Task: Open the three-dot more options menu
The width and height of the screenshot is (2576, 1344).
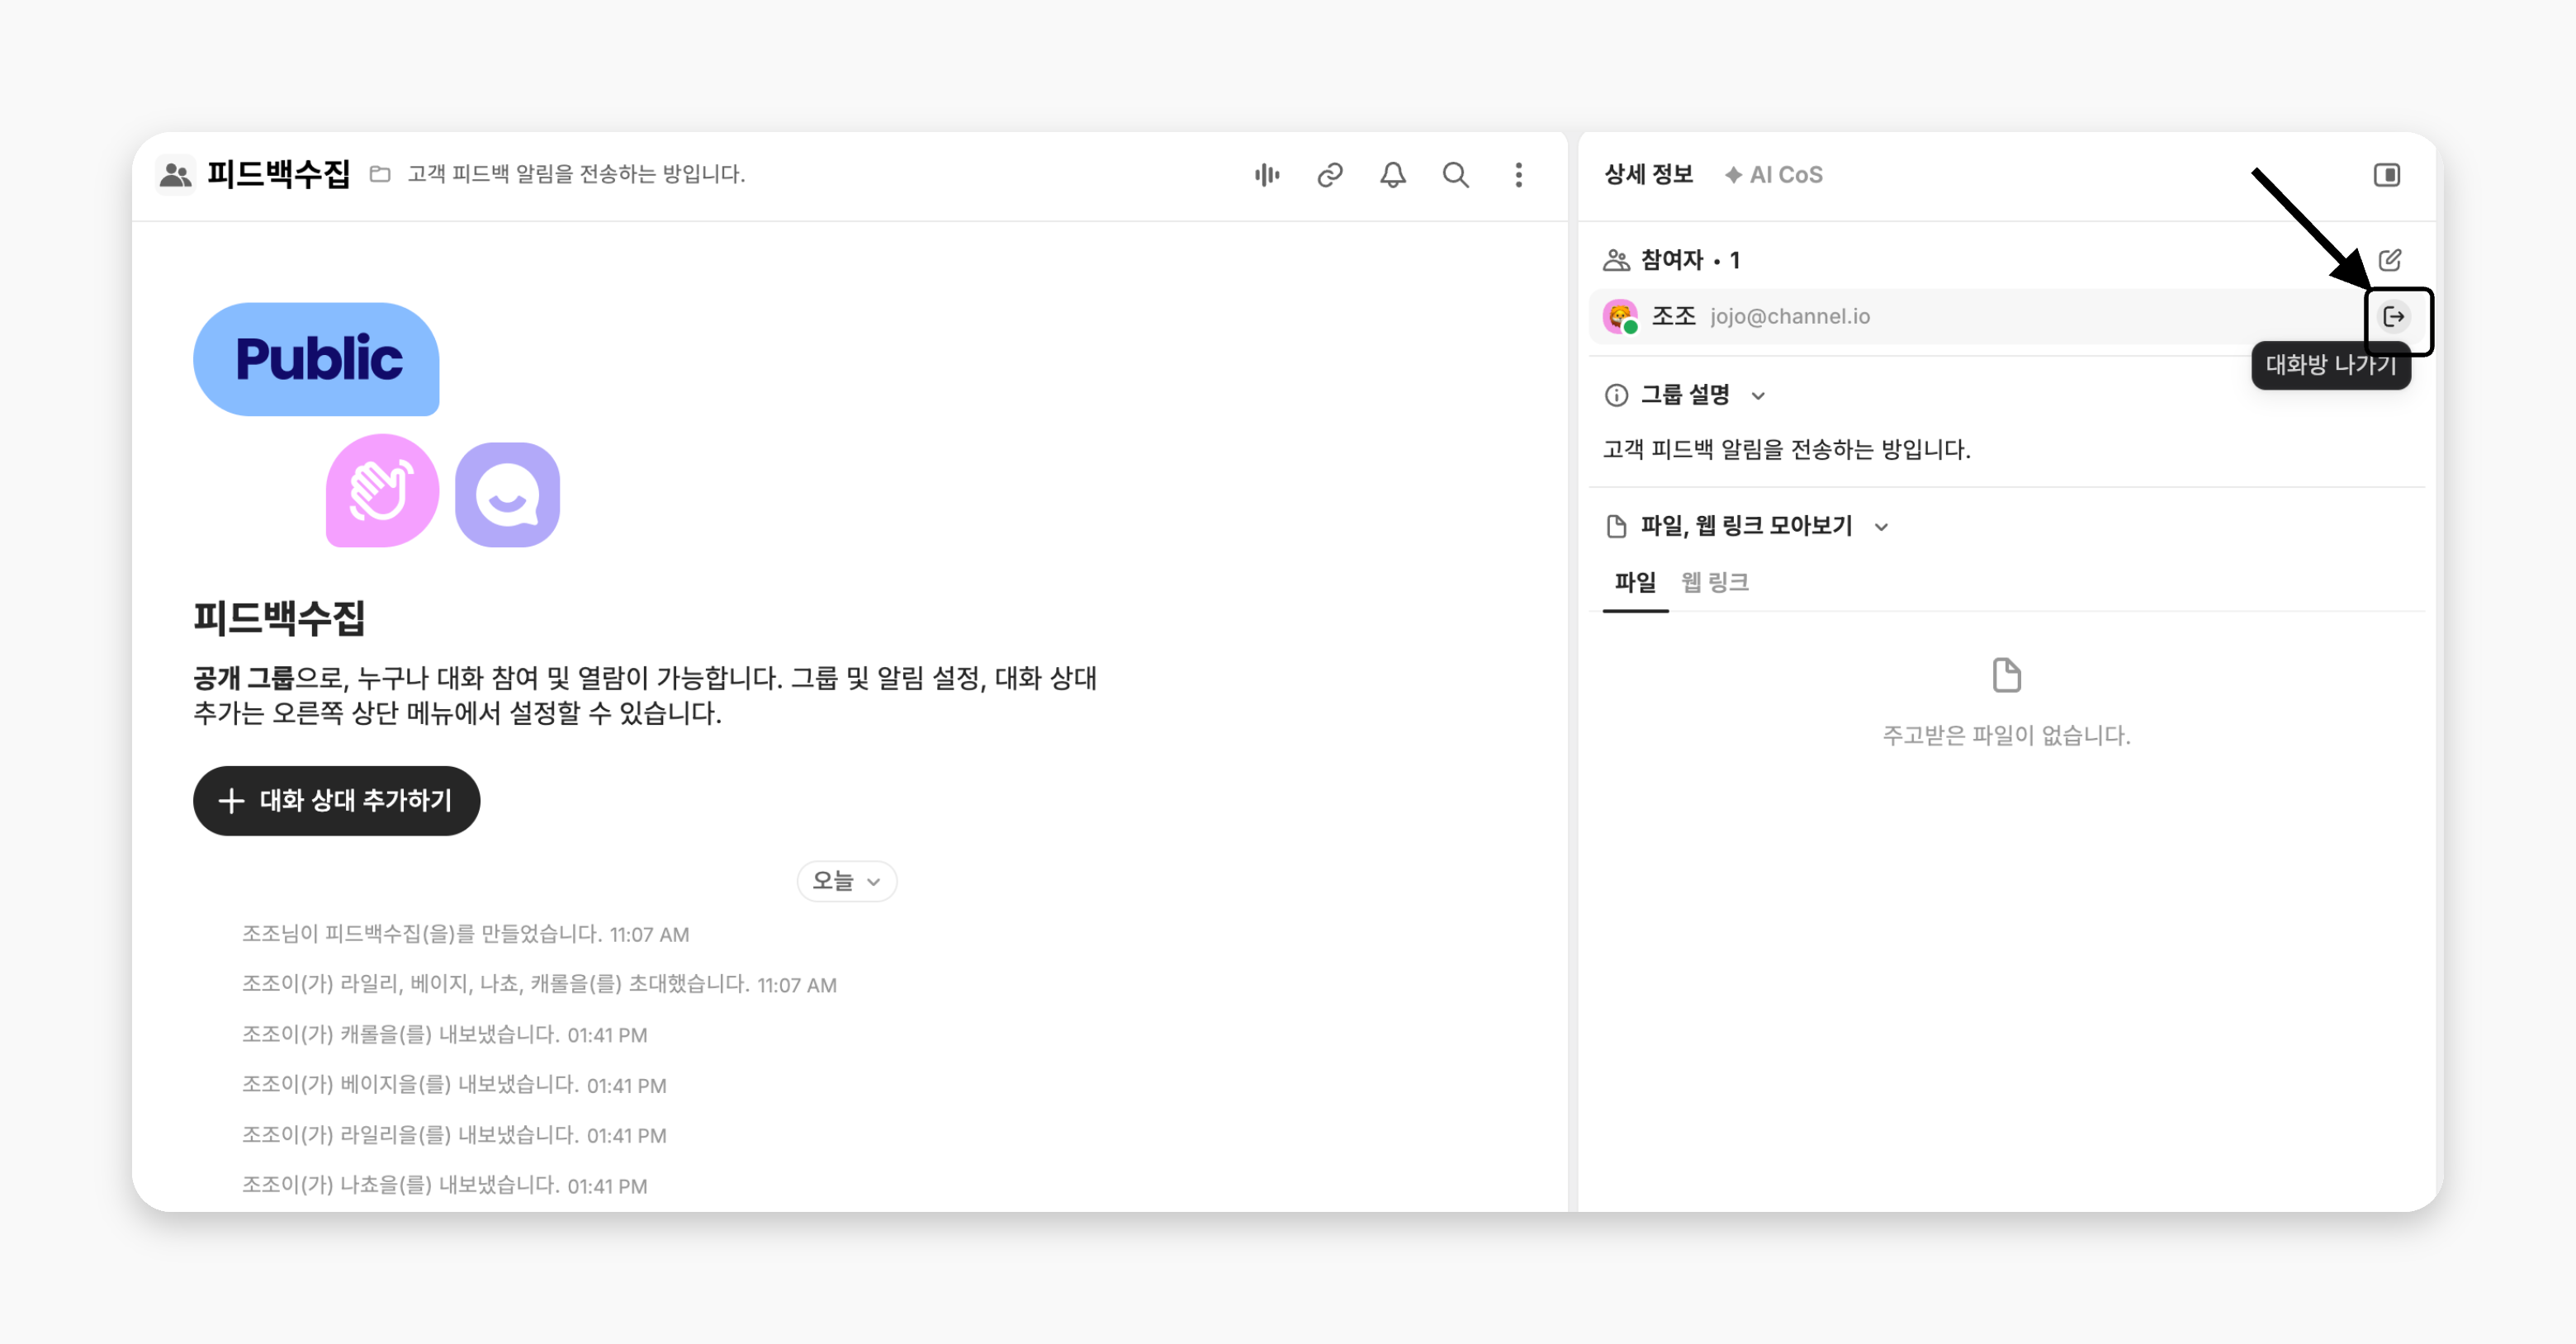Action: point(1519,175)
